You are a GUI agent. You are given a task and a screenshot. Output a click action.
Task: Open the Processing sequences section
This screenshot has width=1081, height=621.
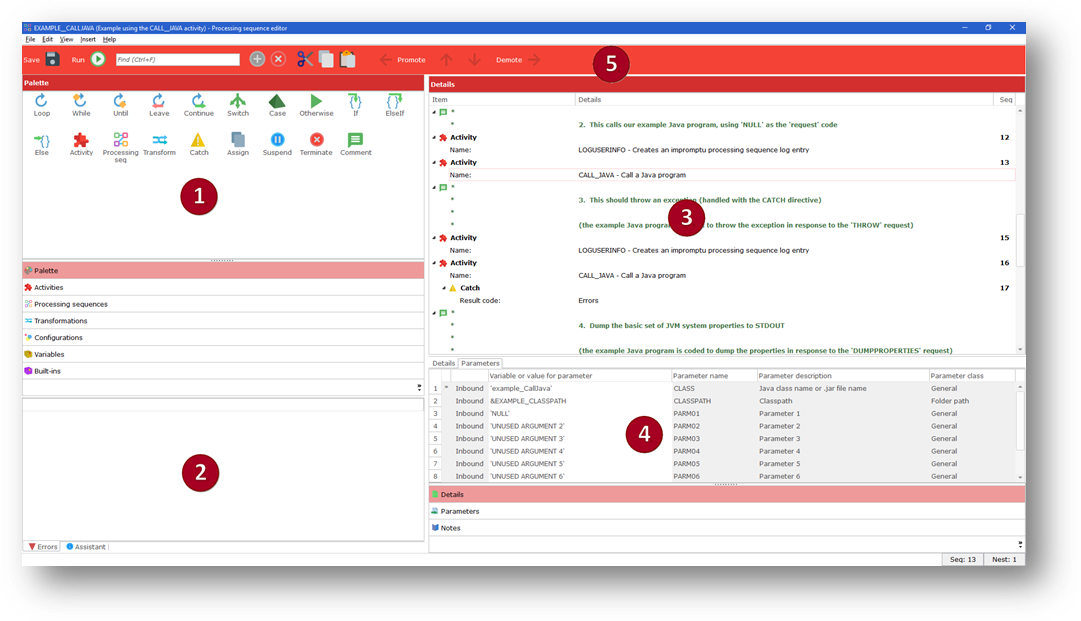point(223,304)
